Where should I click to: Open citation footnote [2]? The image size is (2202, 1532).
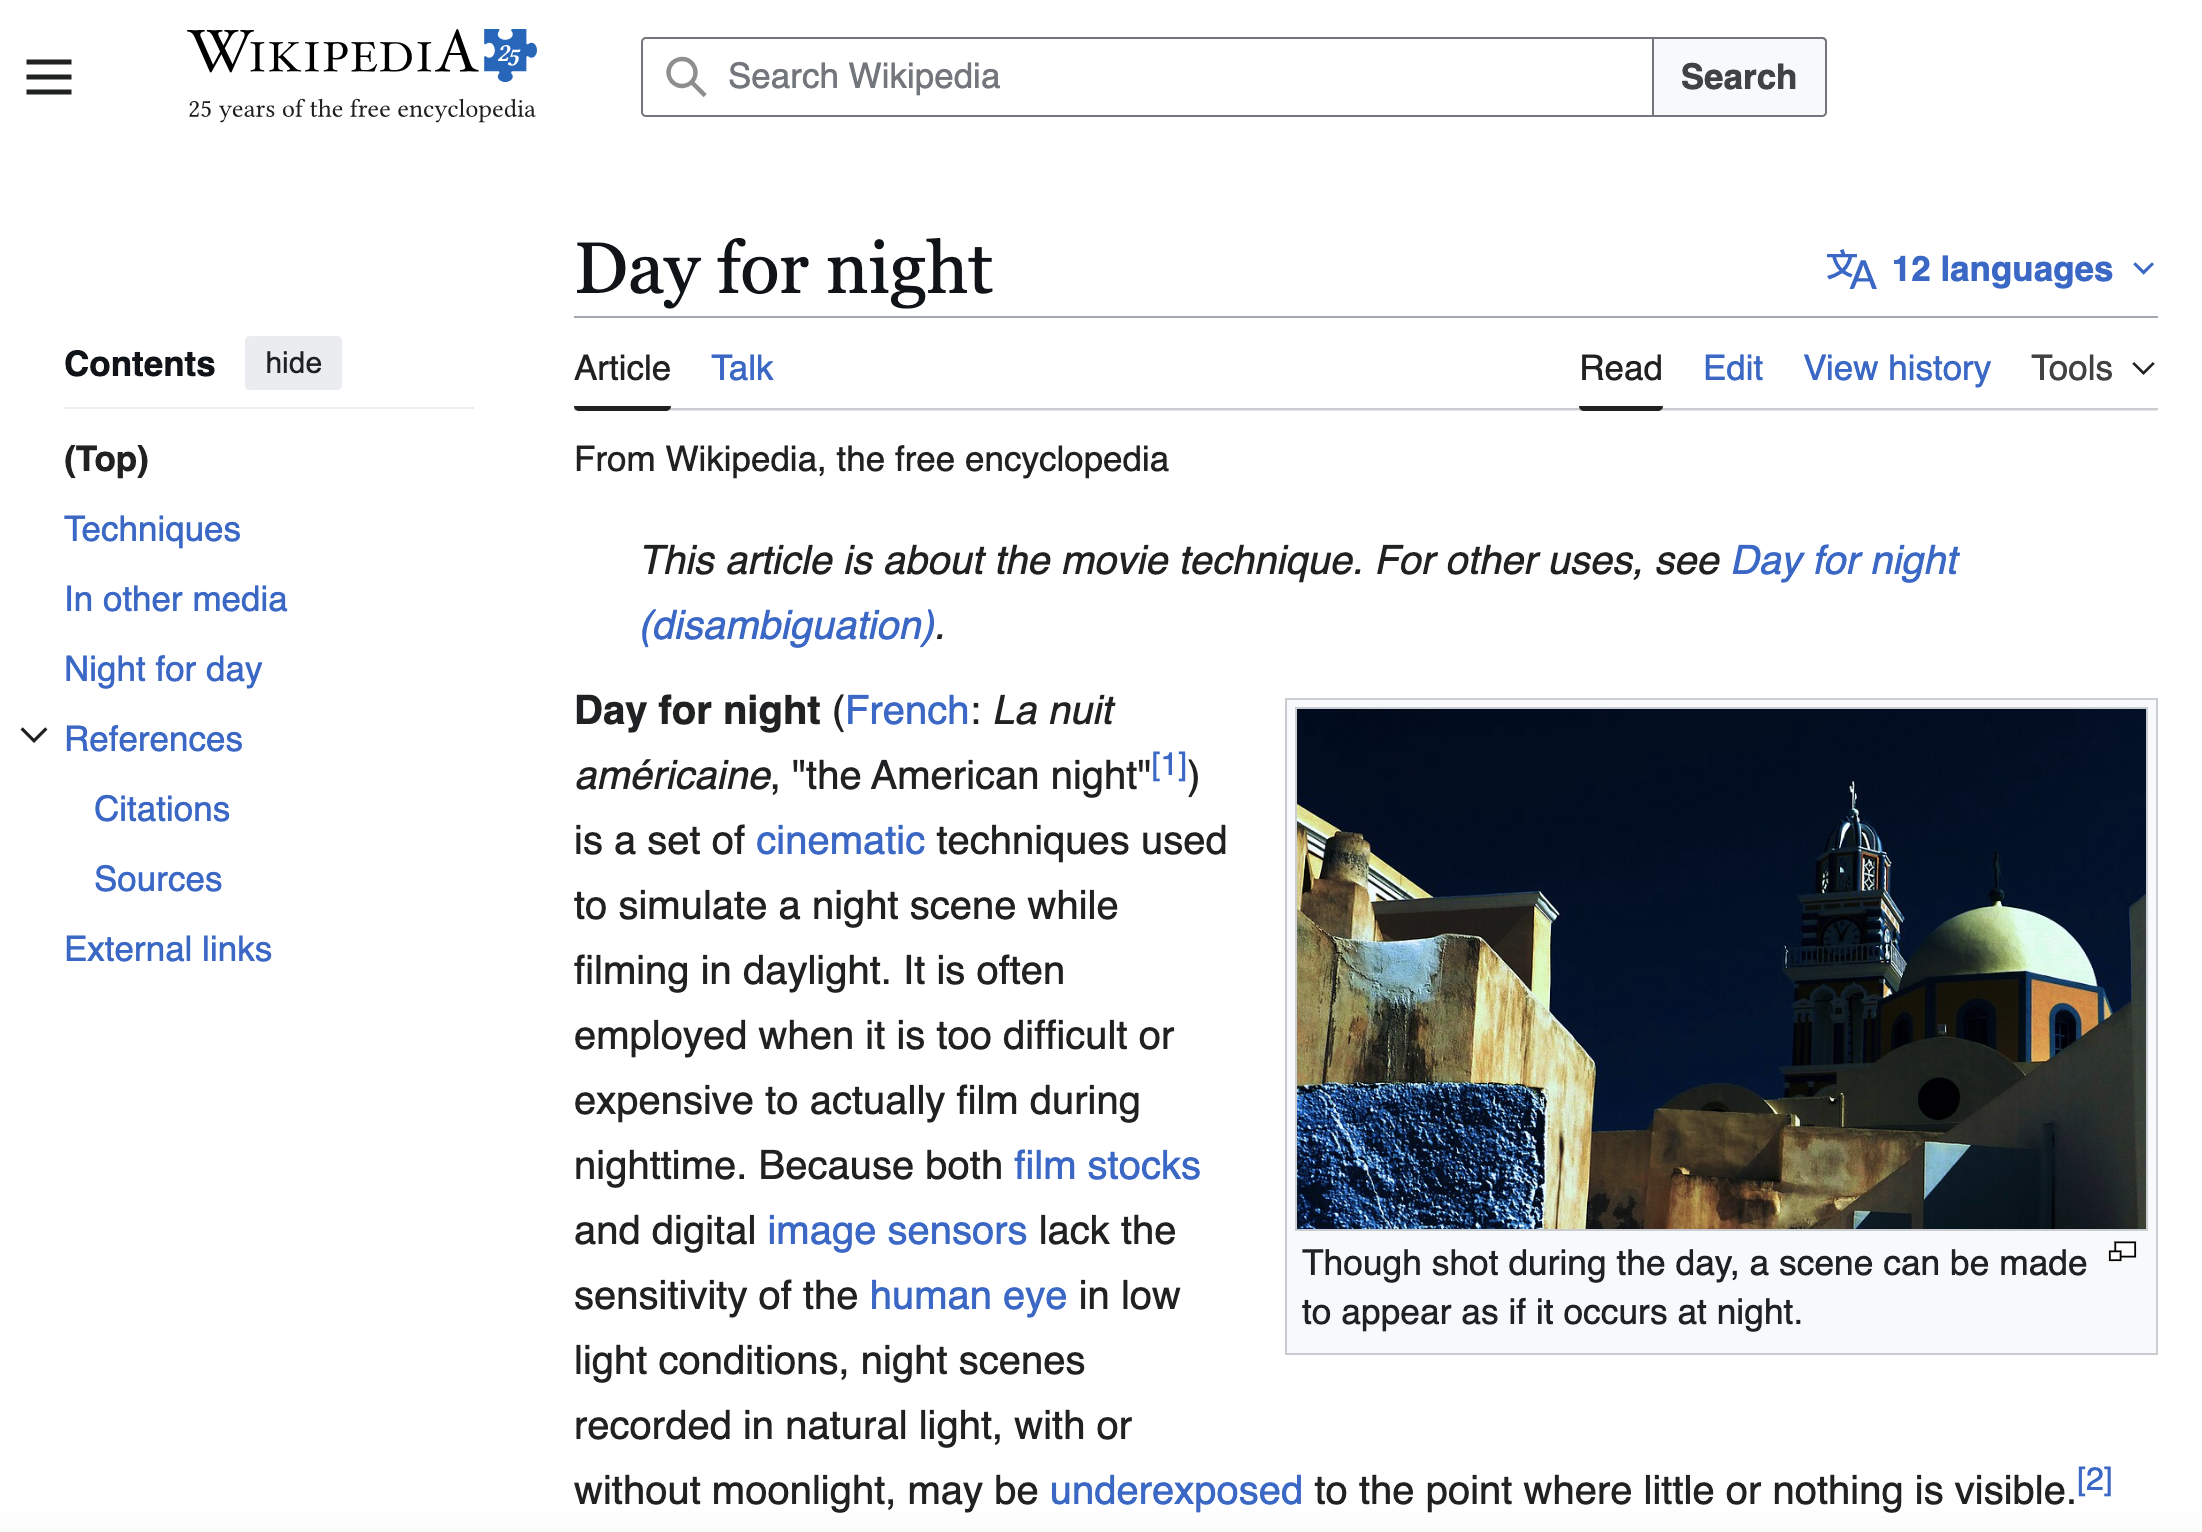2094,1479
